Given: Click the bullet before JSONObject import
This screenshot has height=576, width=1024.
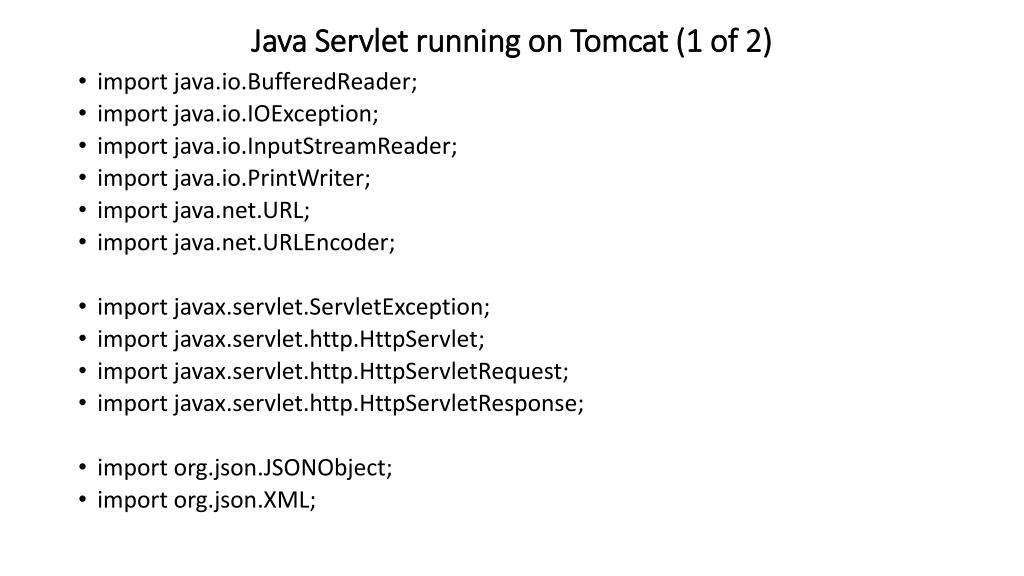Looking at the screenshot, I should [x=82, y=468].
